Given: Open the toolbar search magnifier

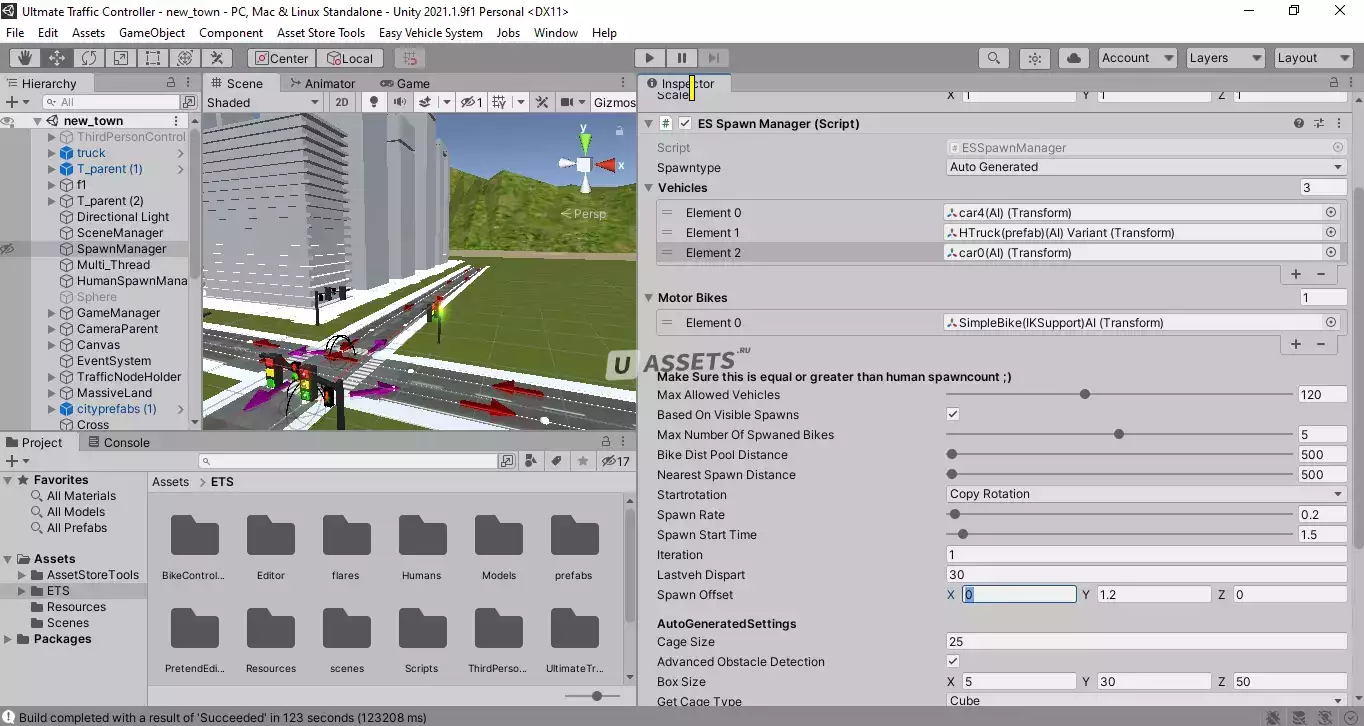Looking at the screenshot, I should coord(993,58).
